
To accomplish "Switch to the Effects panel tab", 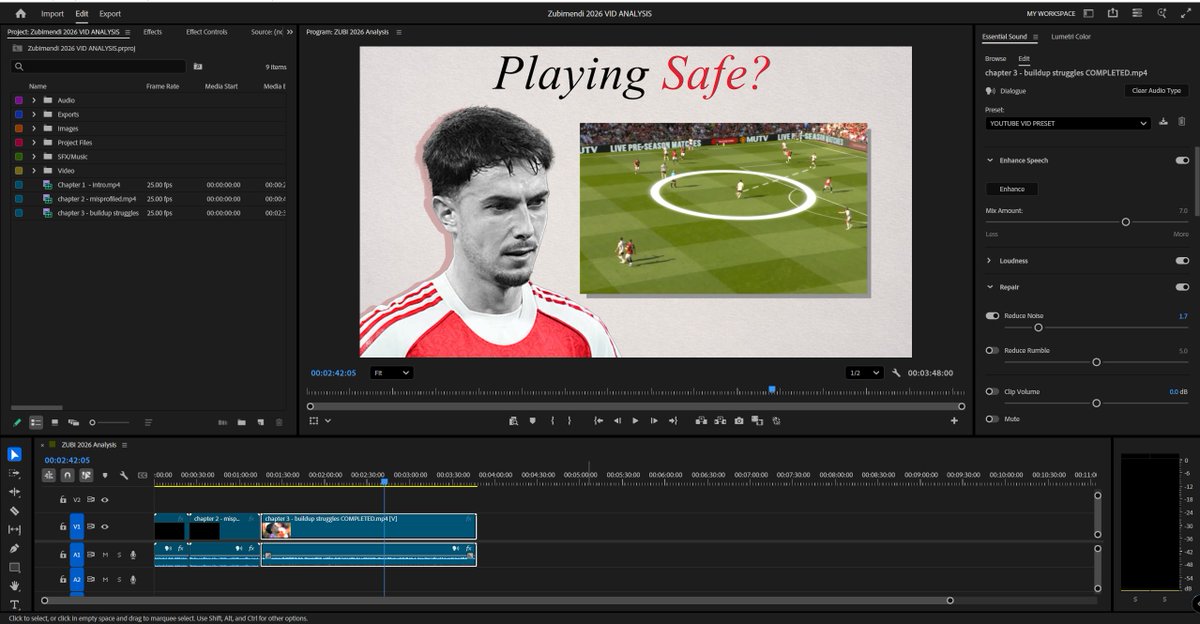I will coord(152,32).
